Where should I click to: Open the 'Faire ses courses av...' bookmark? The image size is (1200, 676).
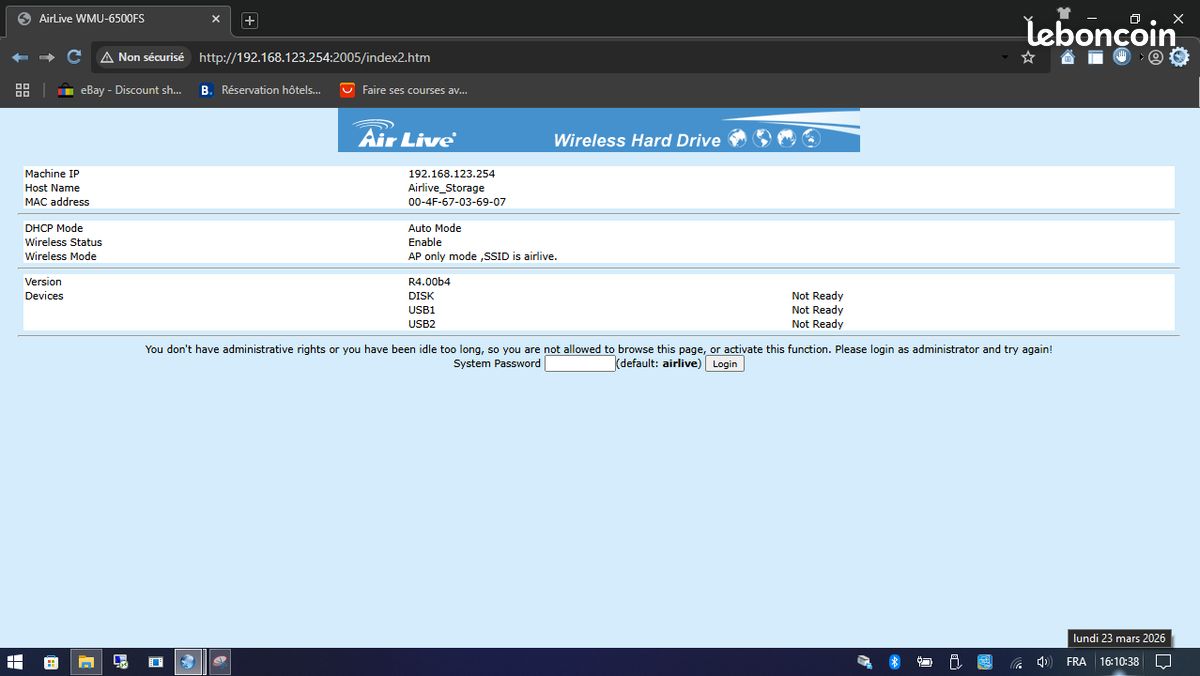(x=403, y=90)
